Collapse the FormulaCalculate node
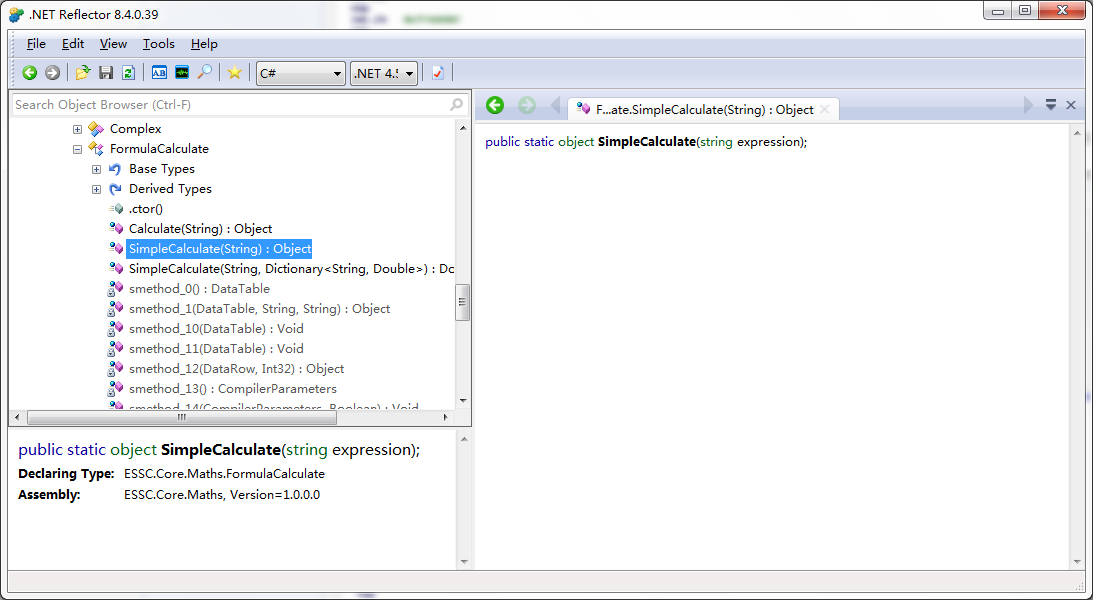Image resolution: width=1093 pixels, height=600 pixels. click(77, 149)
